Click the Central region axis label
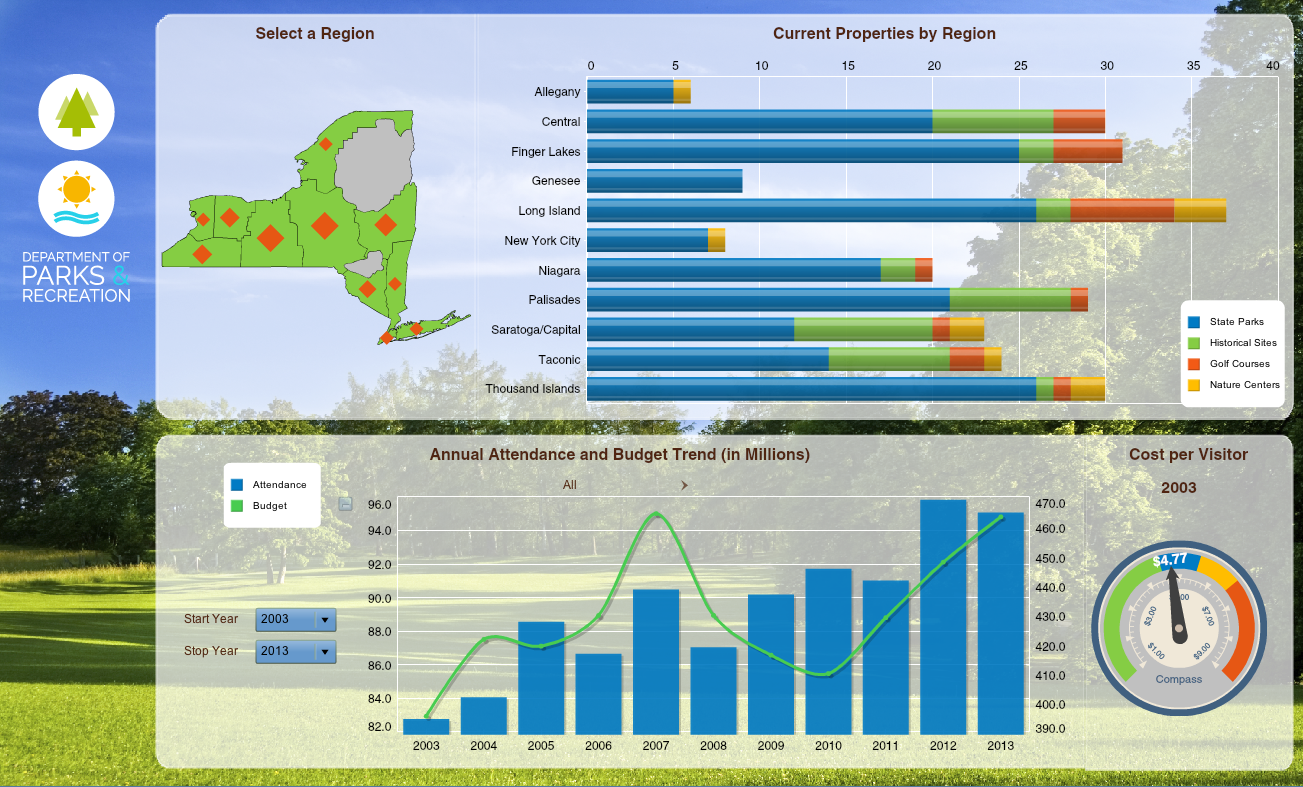The width and height of the screenshot is (1303, 787). coord(560,122)
